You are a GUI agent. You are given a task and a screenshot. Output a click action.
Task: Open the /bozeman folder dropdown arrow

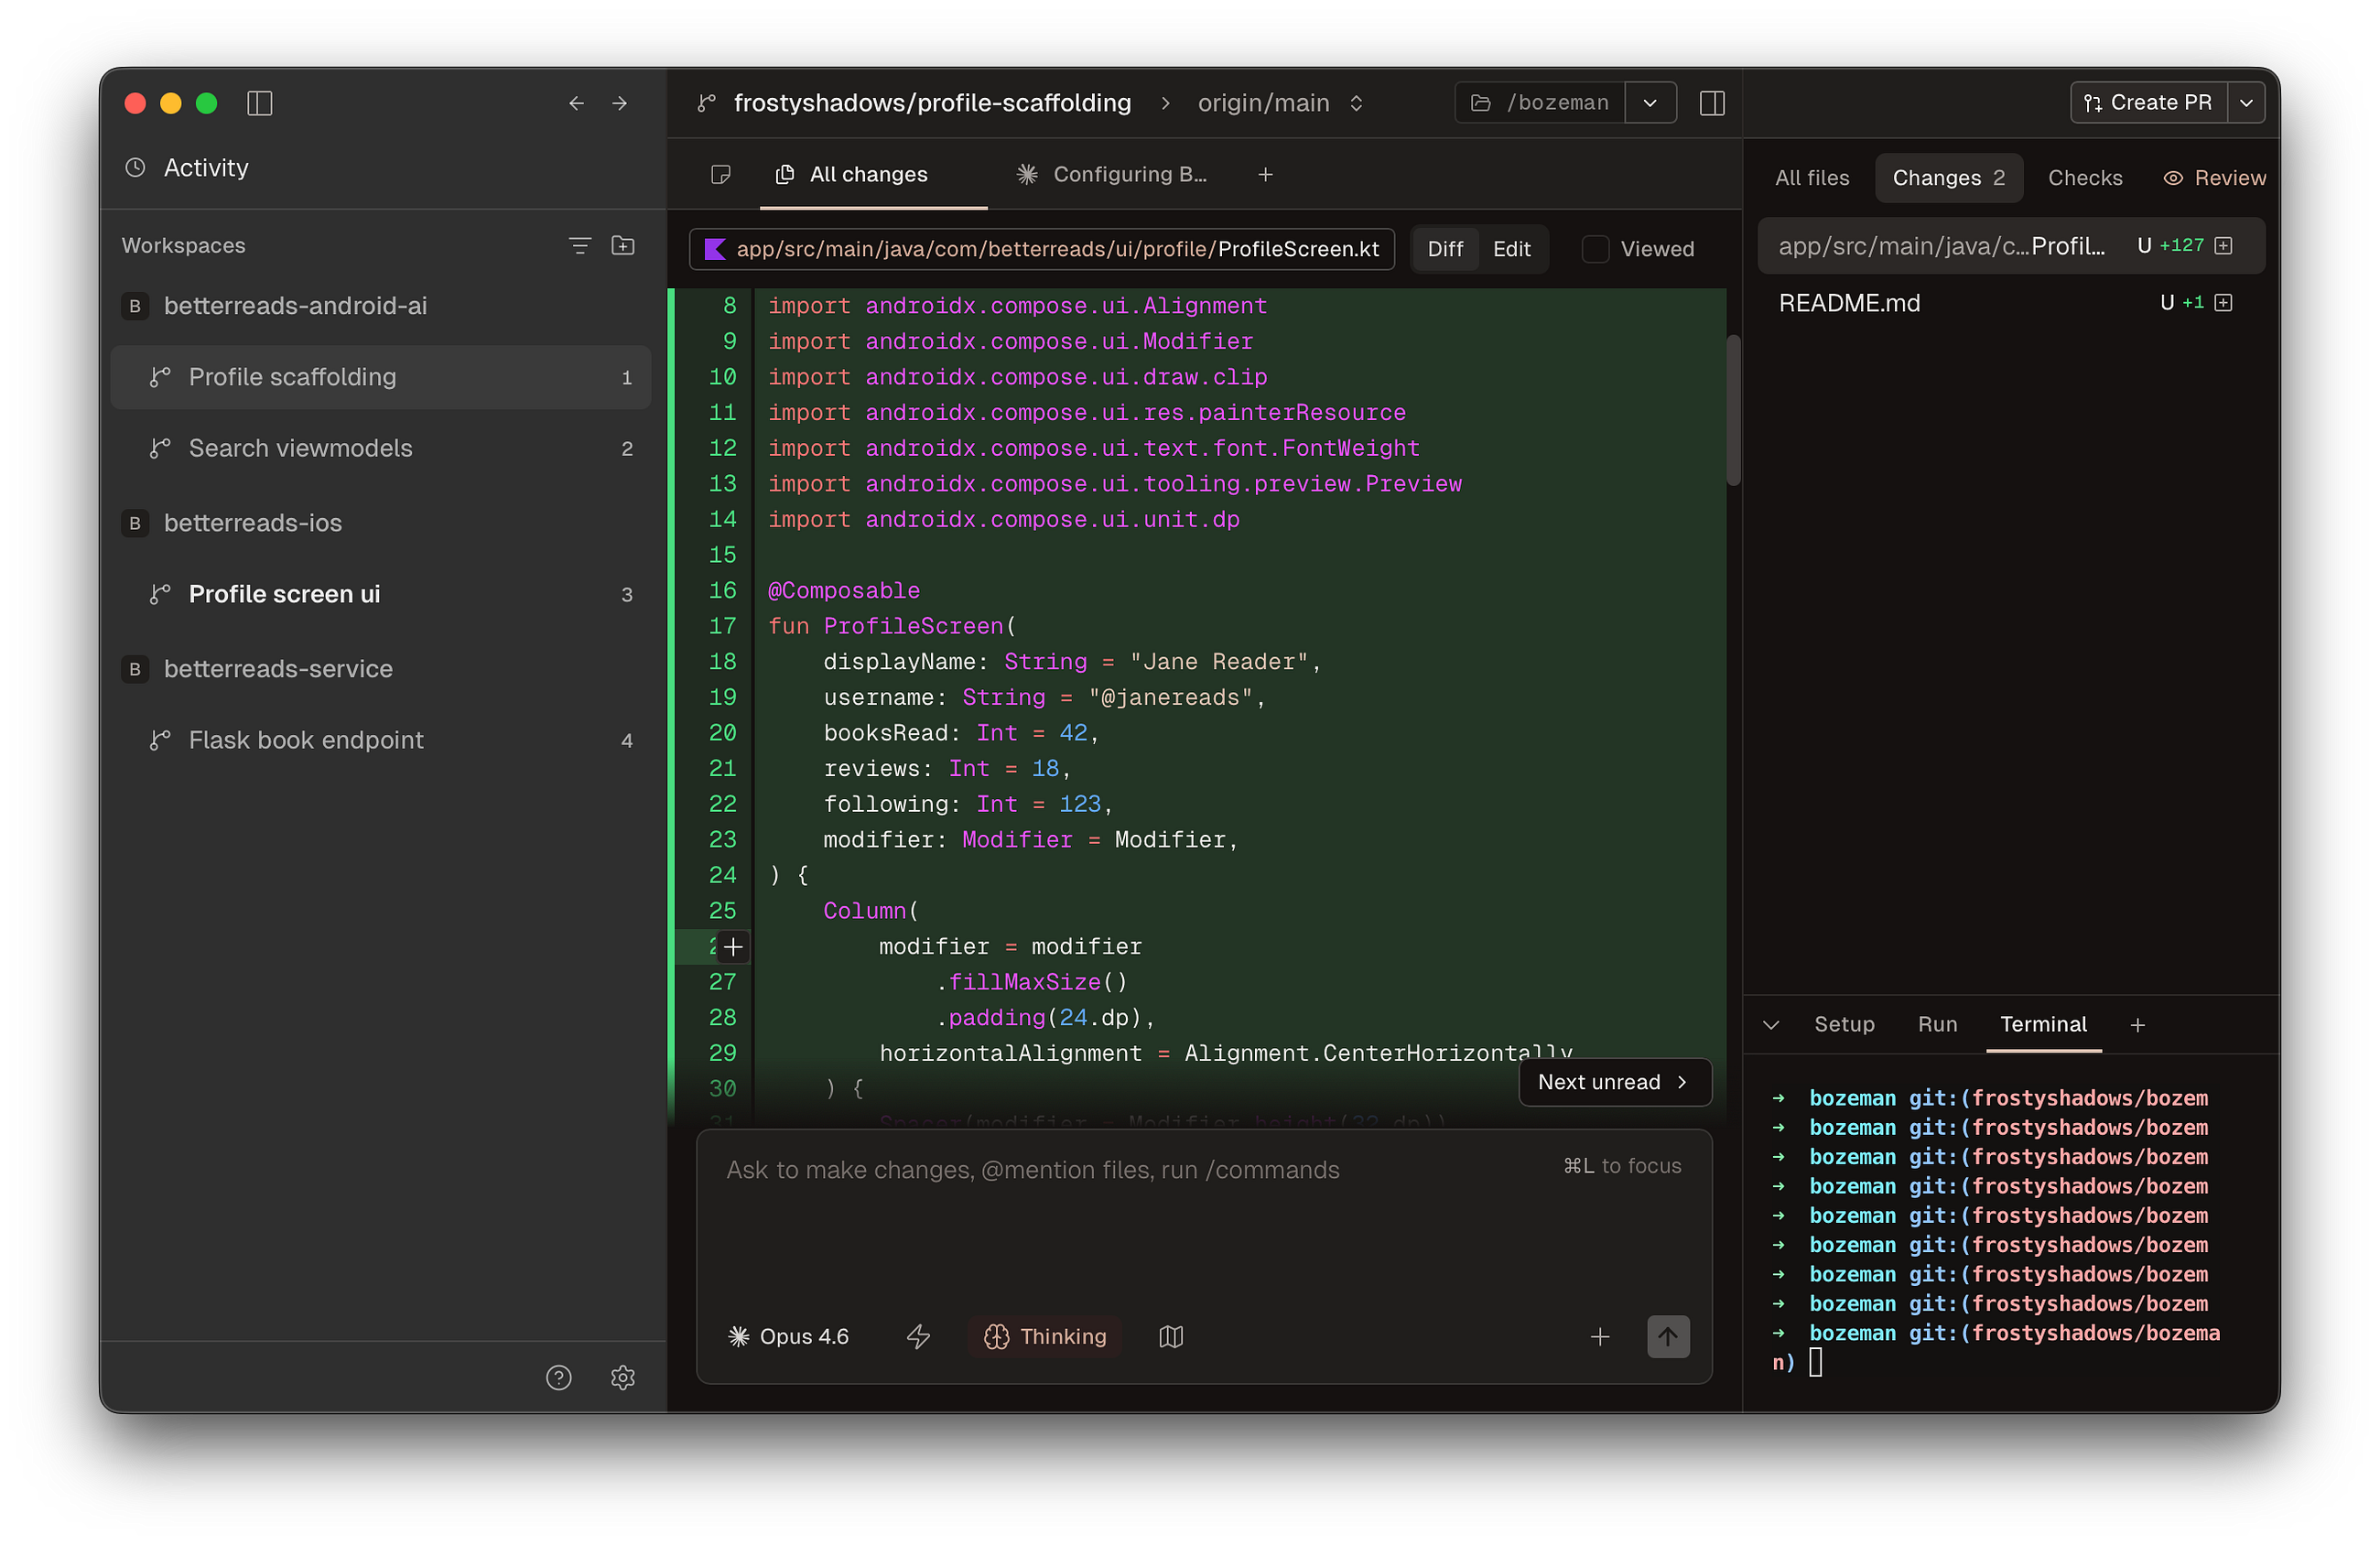(x=1650, y=103)
